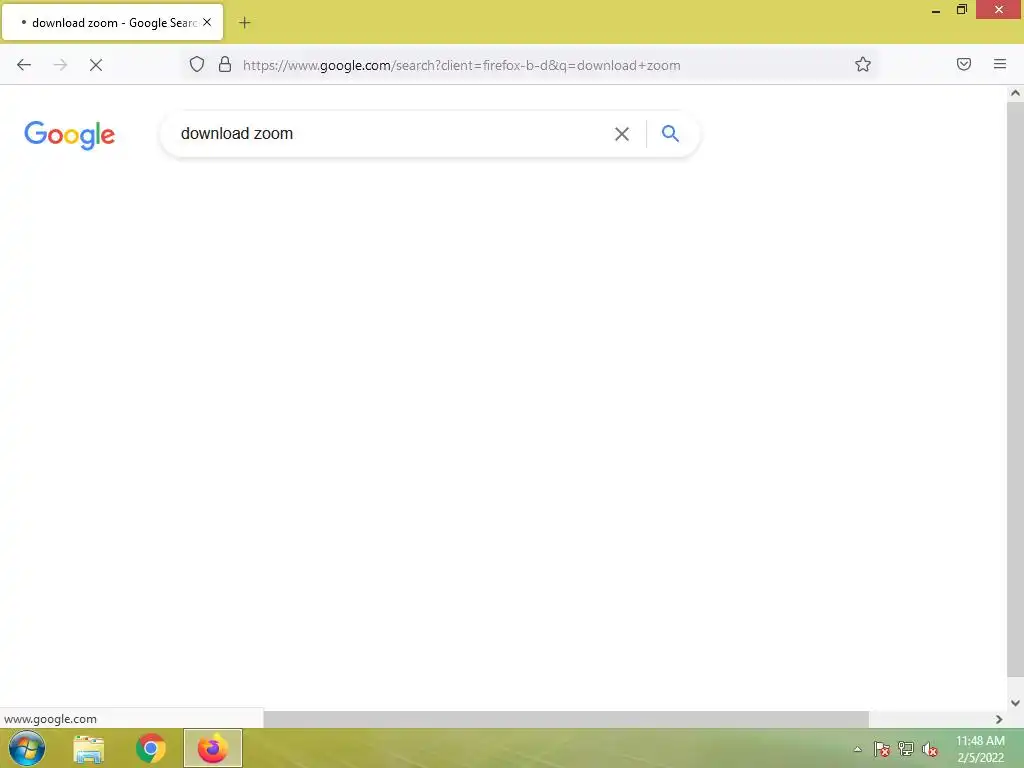Restore down the Firefox window

click(961, 10)
